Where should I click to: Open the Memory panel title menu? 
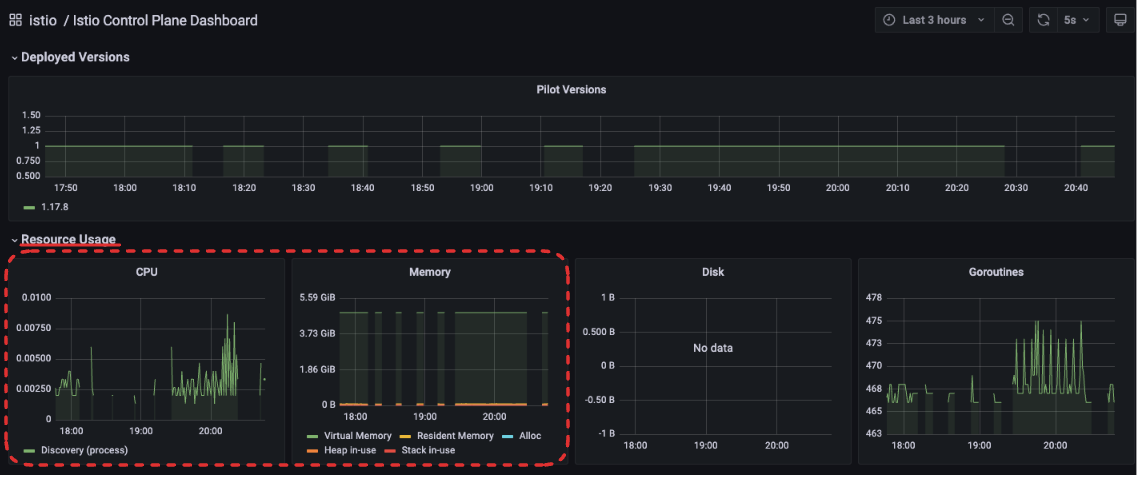pos(430,272)
